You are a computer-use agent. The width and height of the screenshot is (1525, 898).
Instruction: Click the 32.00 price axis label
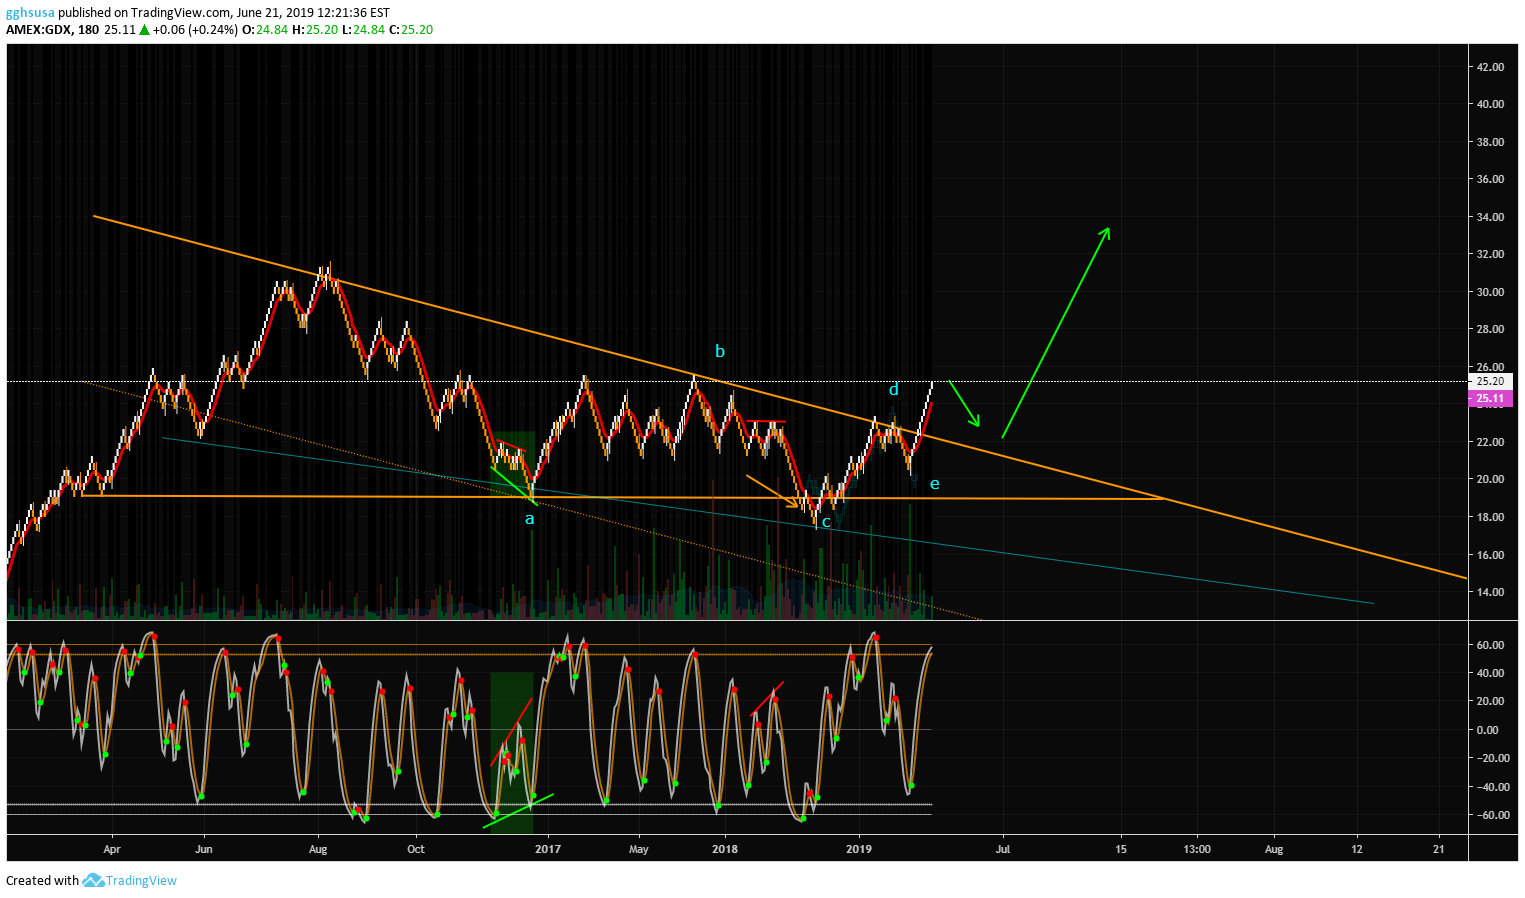coord(1490,254)
